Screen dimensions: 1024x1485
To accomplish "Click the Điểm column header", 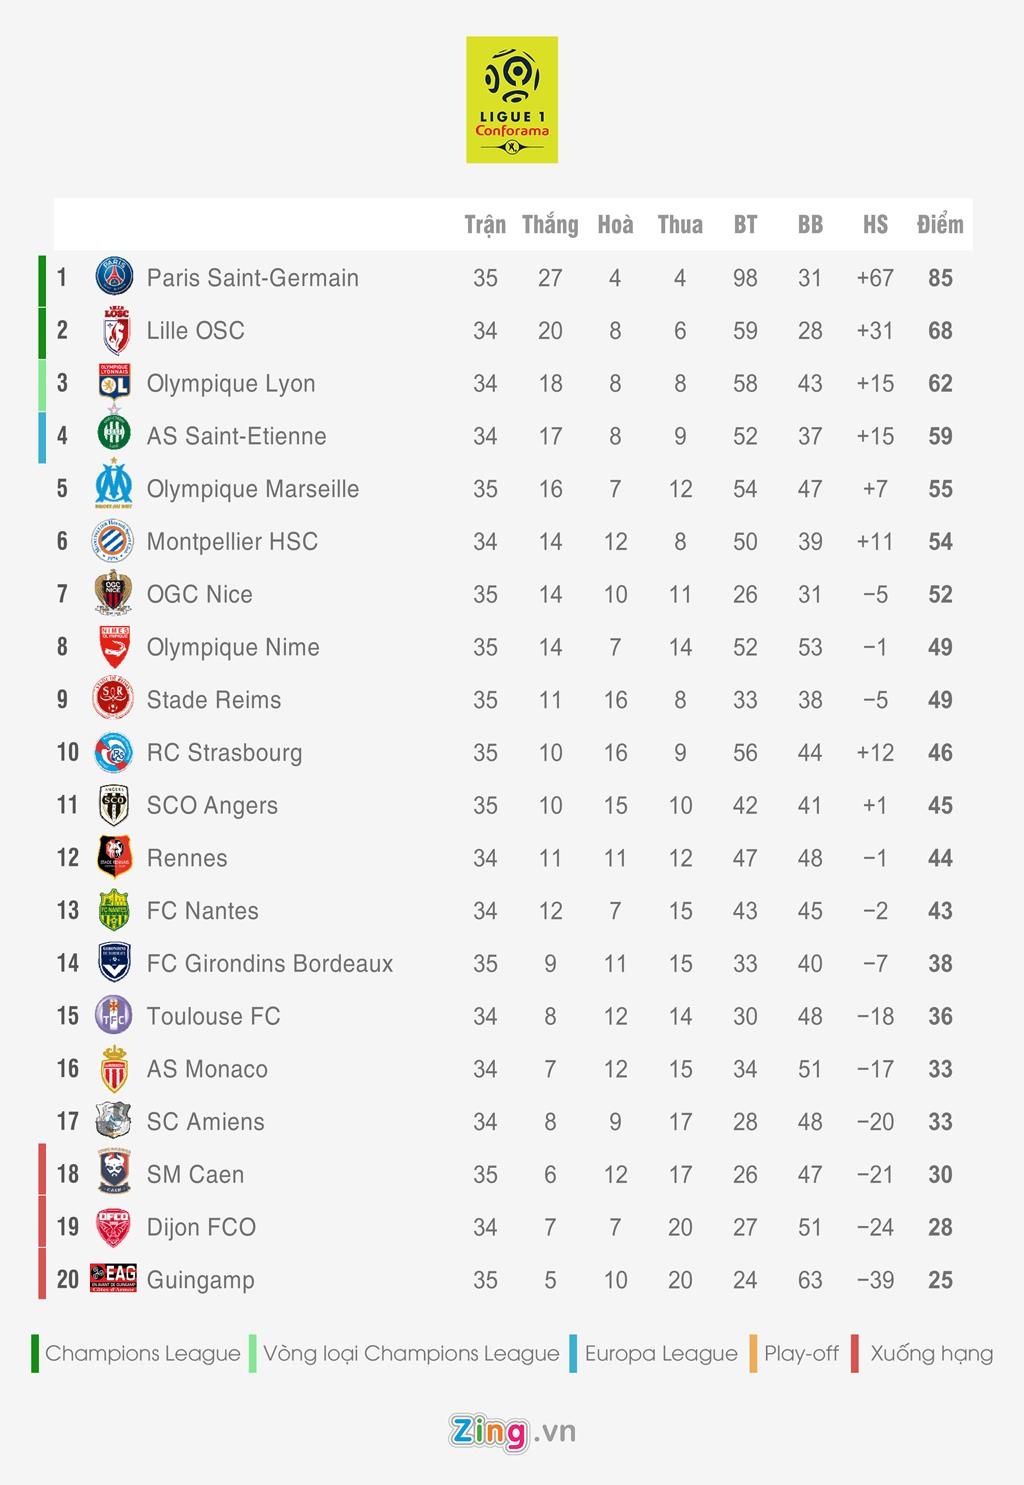I will click(x=940, y=225).
